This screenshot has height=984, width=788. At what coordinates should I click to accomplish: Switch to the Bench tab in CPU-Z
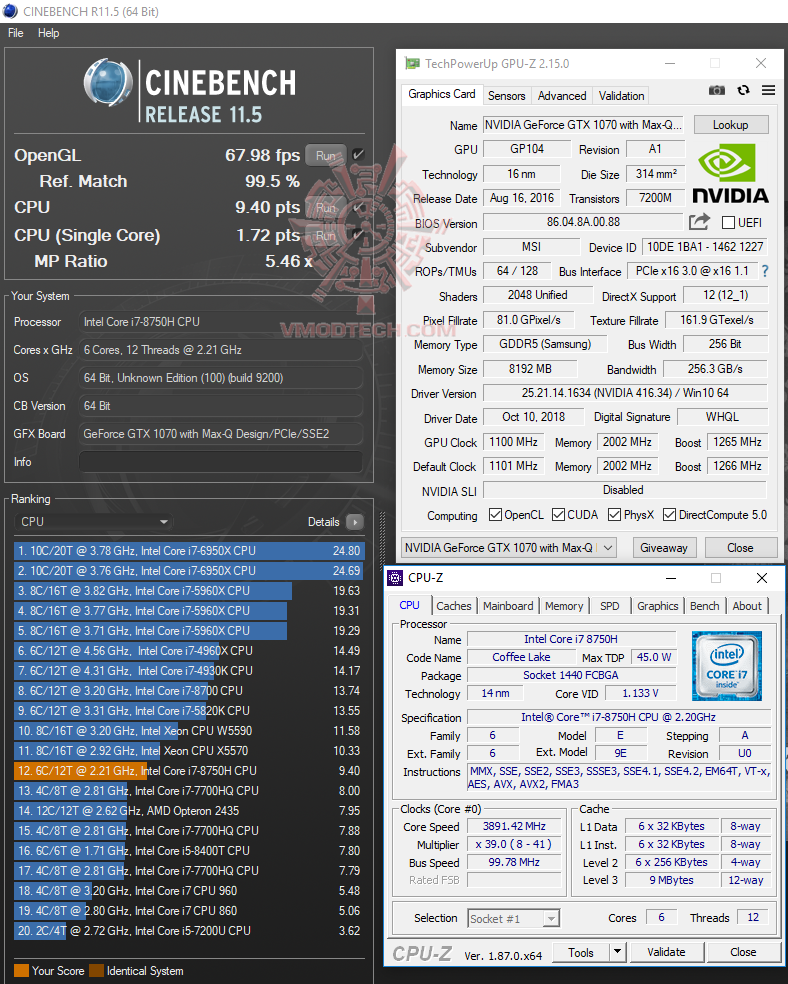pos(705,606)
